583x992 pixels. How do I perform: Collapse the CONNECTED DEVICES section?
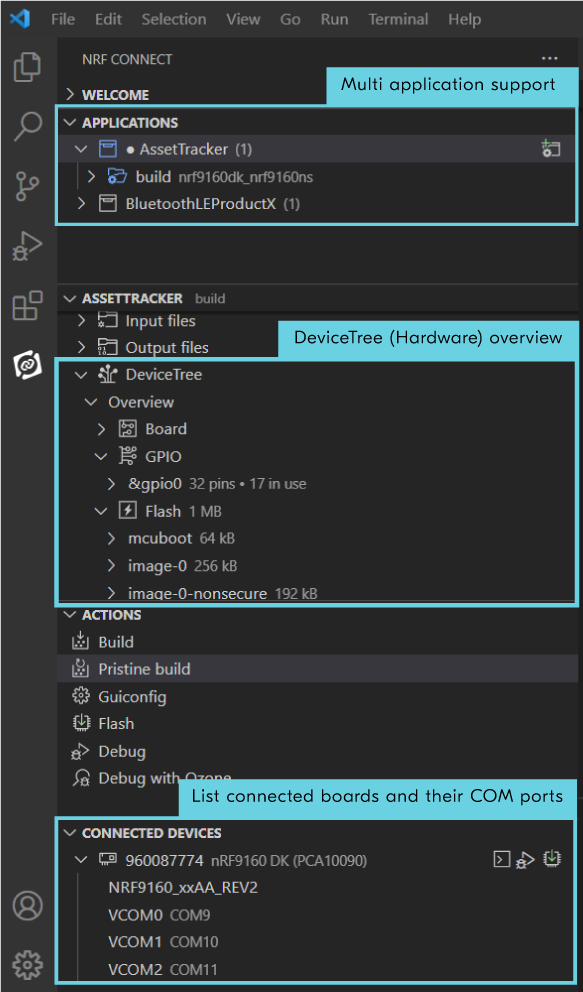pyautogui.click(x=69, y=832)
